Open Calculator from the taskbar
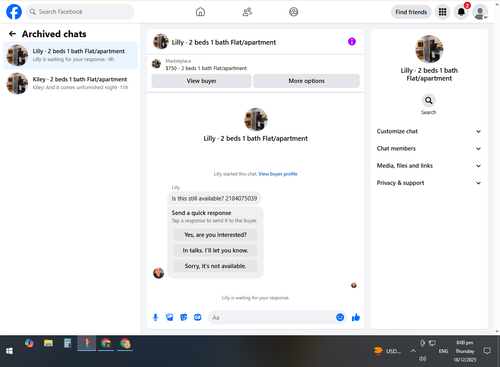This screenshot has height=367, width=500. 67,343
